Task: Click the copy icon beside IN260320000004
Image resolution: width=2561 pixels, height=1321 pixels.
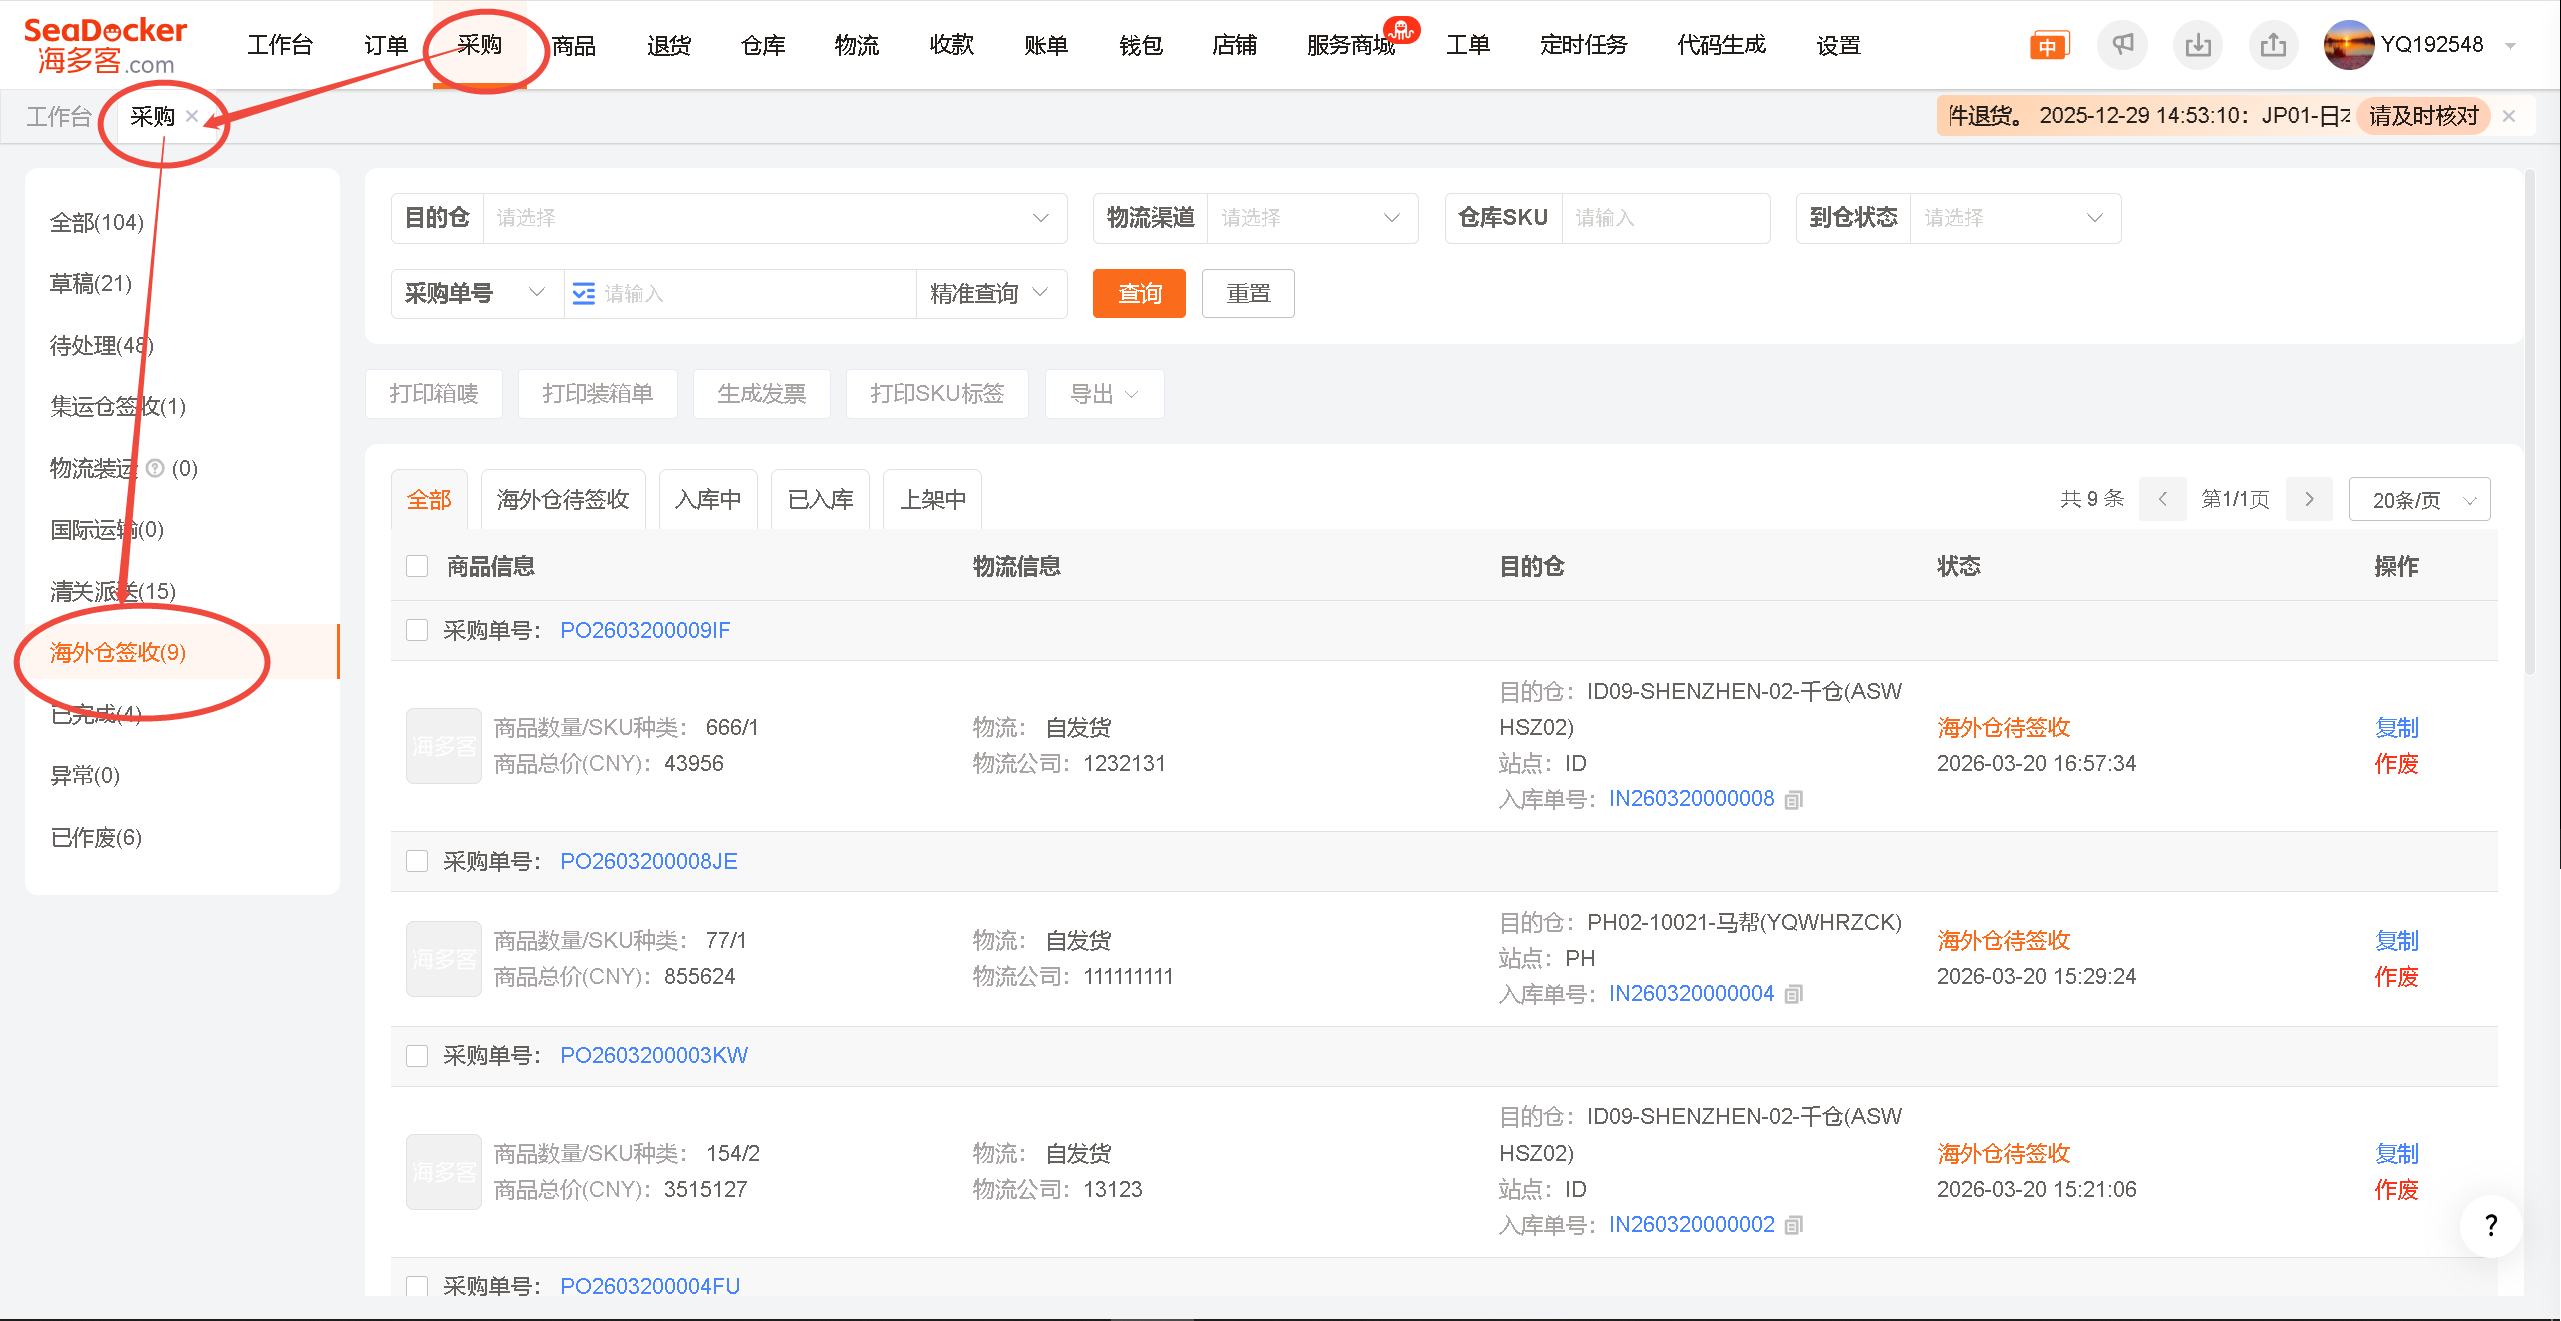Action: (1793, 993)
